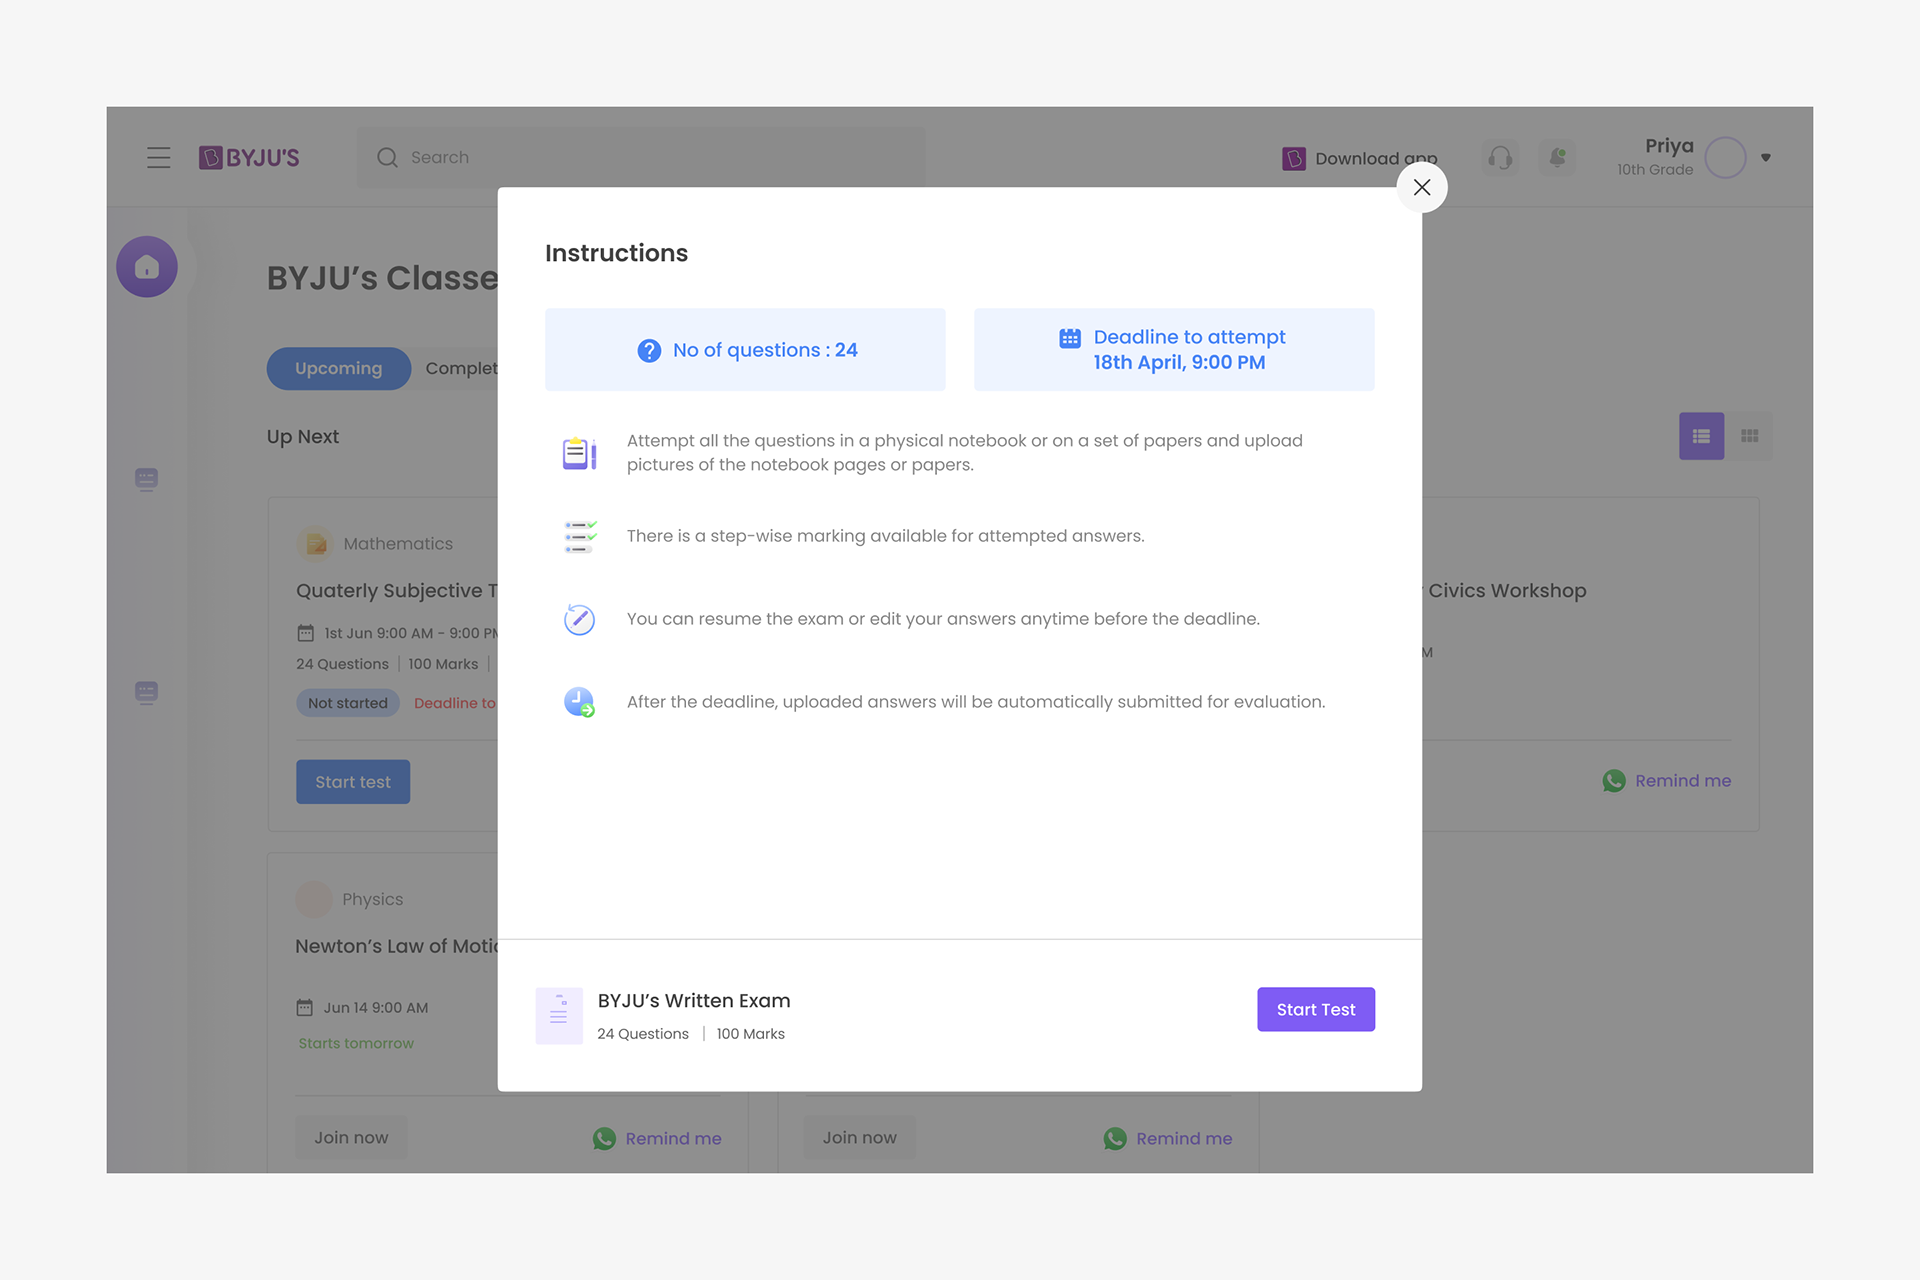Screen dimensions: 1920x1280
Task: Click calendar icon beside Jun 14
Action: pyautogui.click(x=304, y=1008)
